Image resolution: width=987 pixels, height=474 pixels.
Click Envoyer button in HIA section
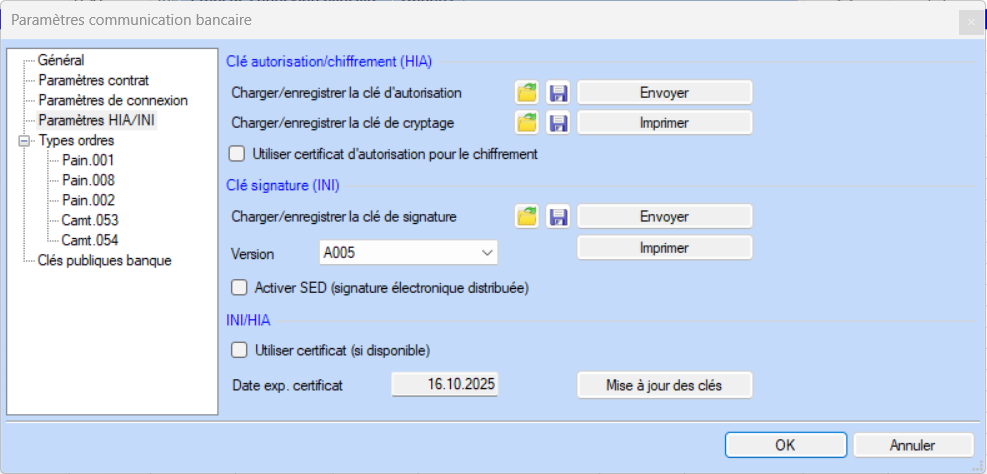coord(664,93)
